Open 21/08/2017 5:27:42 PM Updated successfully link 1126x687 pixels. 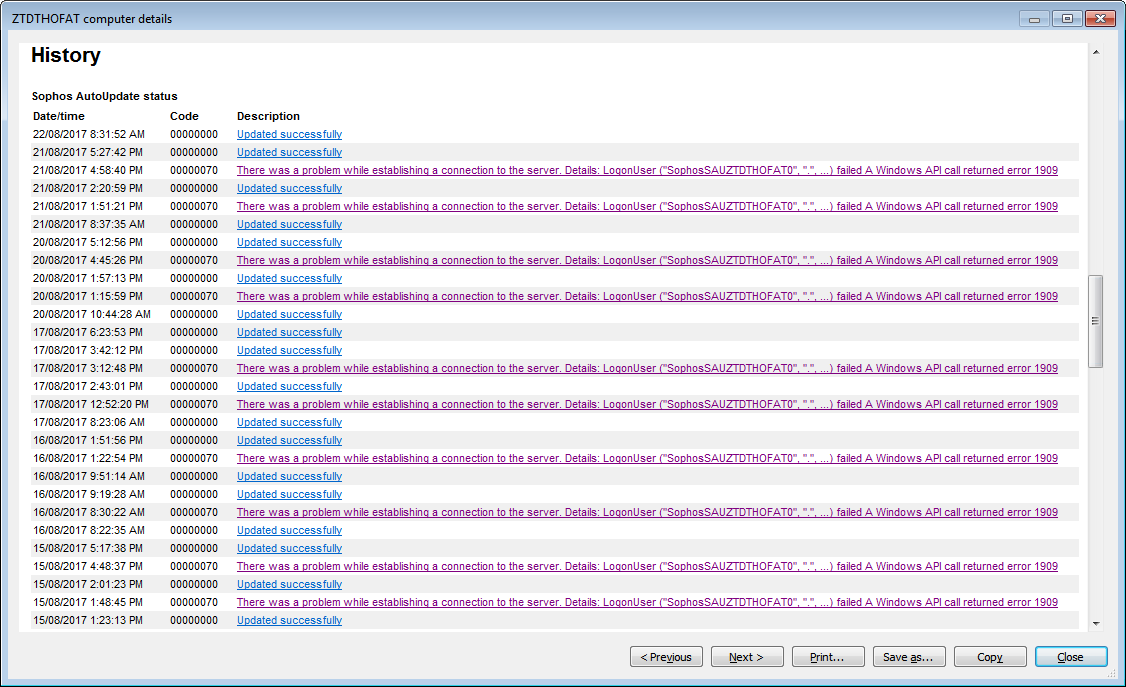[289, 152]
